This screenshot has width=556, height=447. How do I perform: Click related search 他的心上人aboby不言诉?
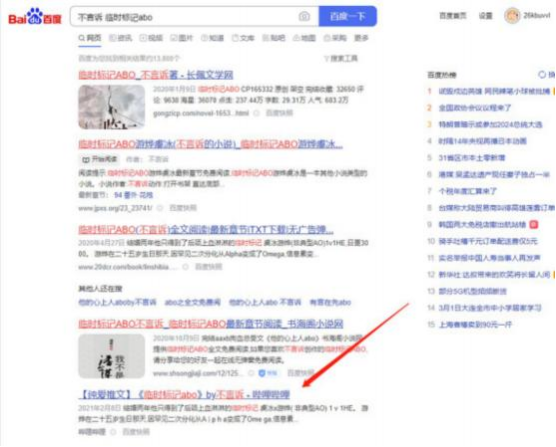click(x=117, y=302)
